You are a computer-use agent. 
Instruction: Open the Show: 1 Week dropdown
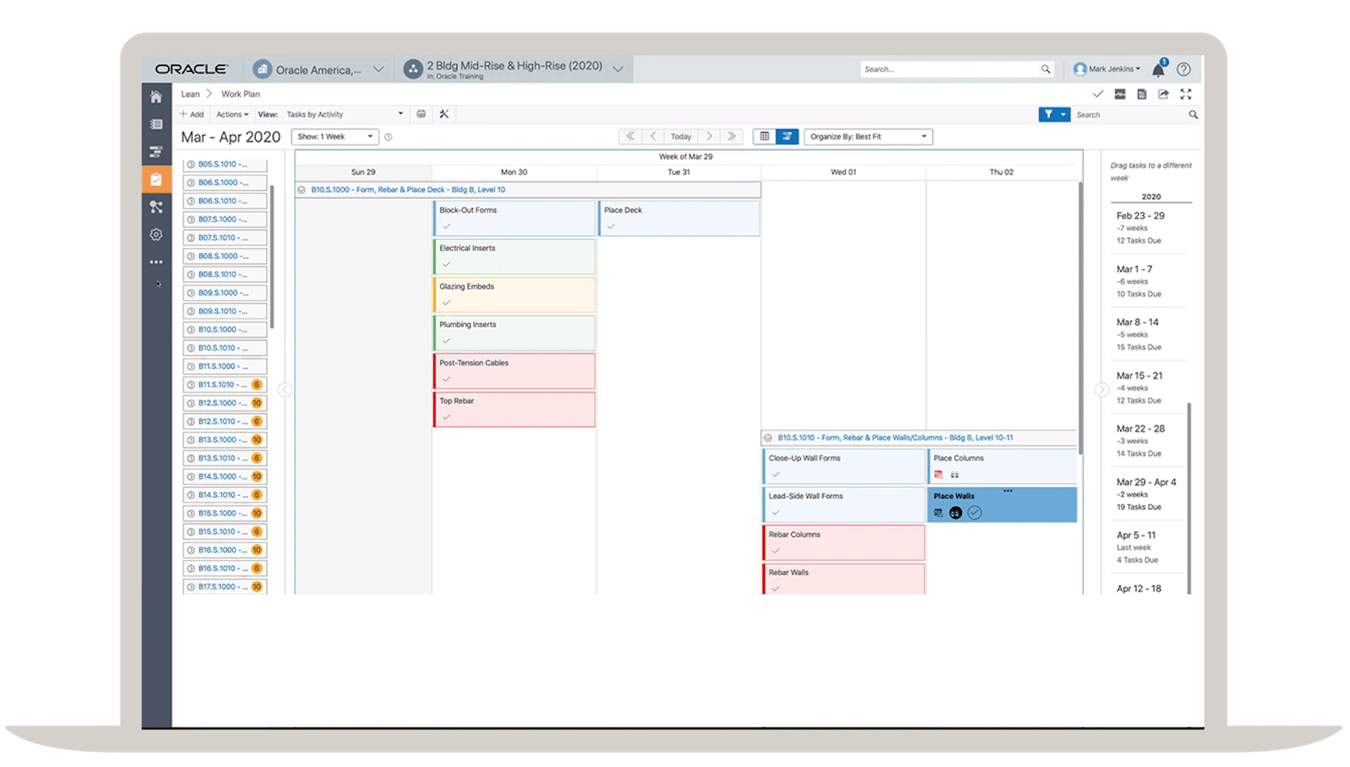pos(335,136)
